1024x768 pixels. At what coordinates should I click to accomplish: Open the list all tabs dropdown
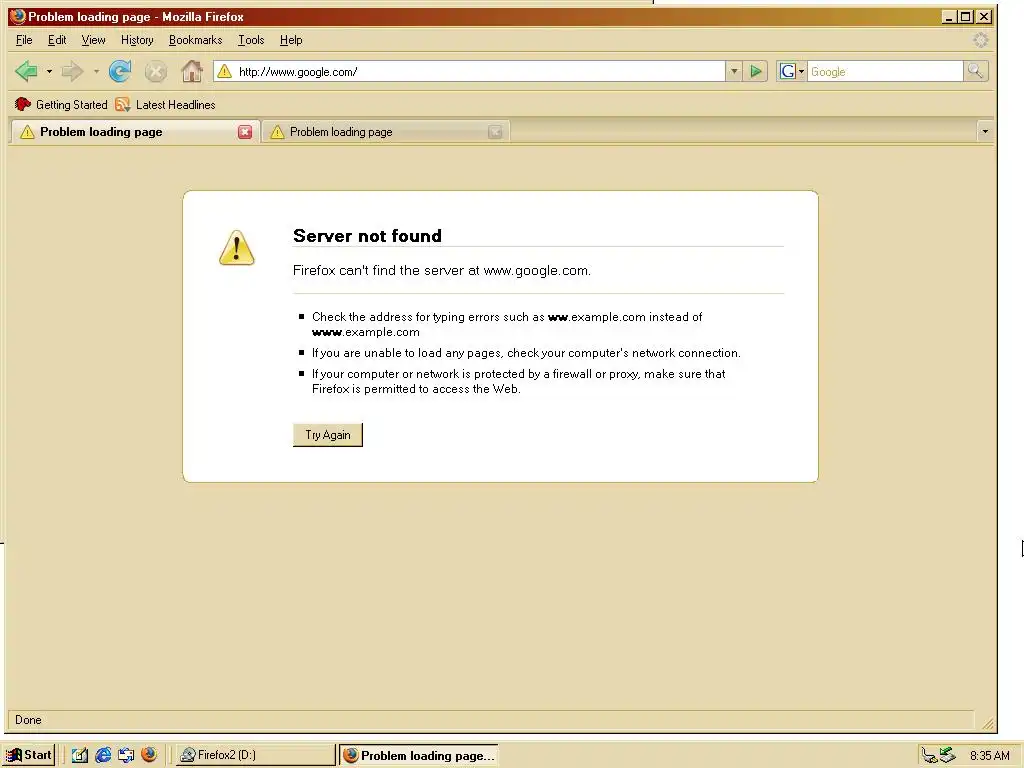(x=985, y=132)
